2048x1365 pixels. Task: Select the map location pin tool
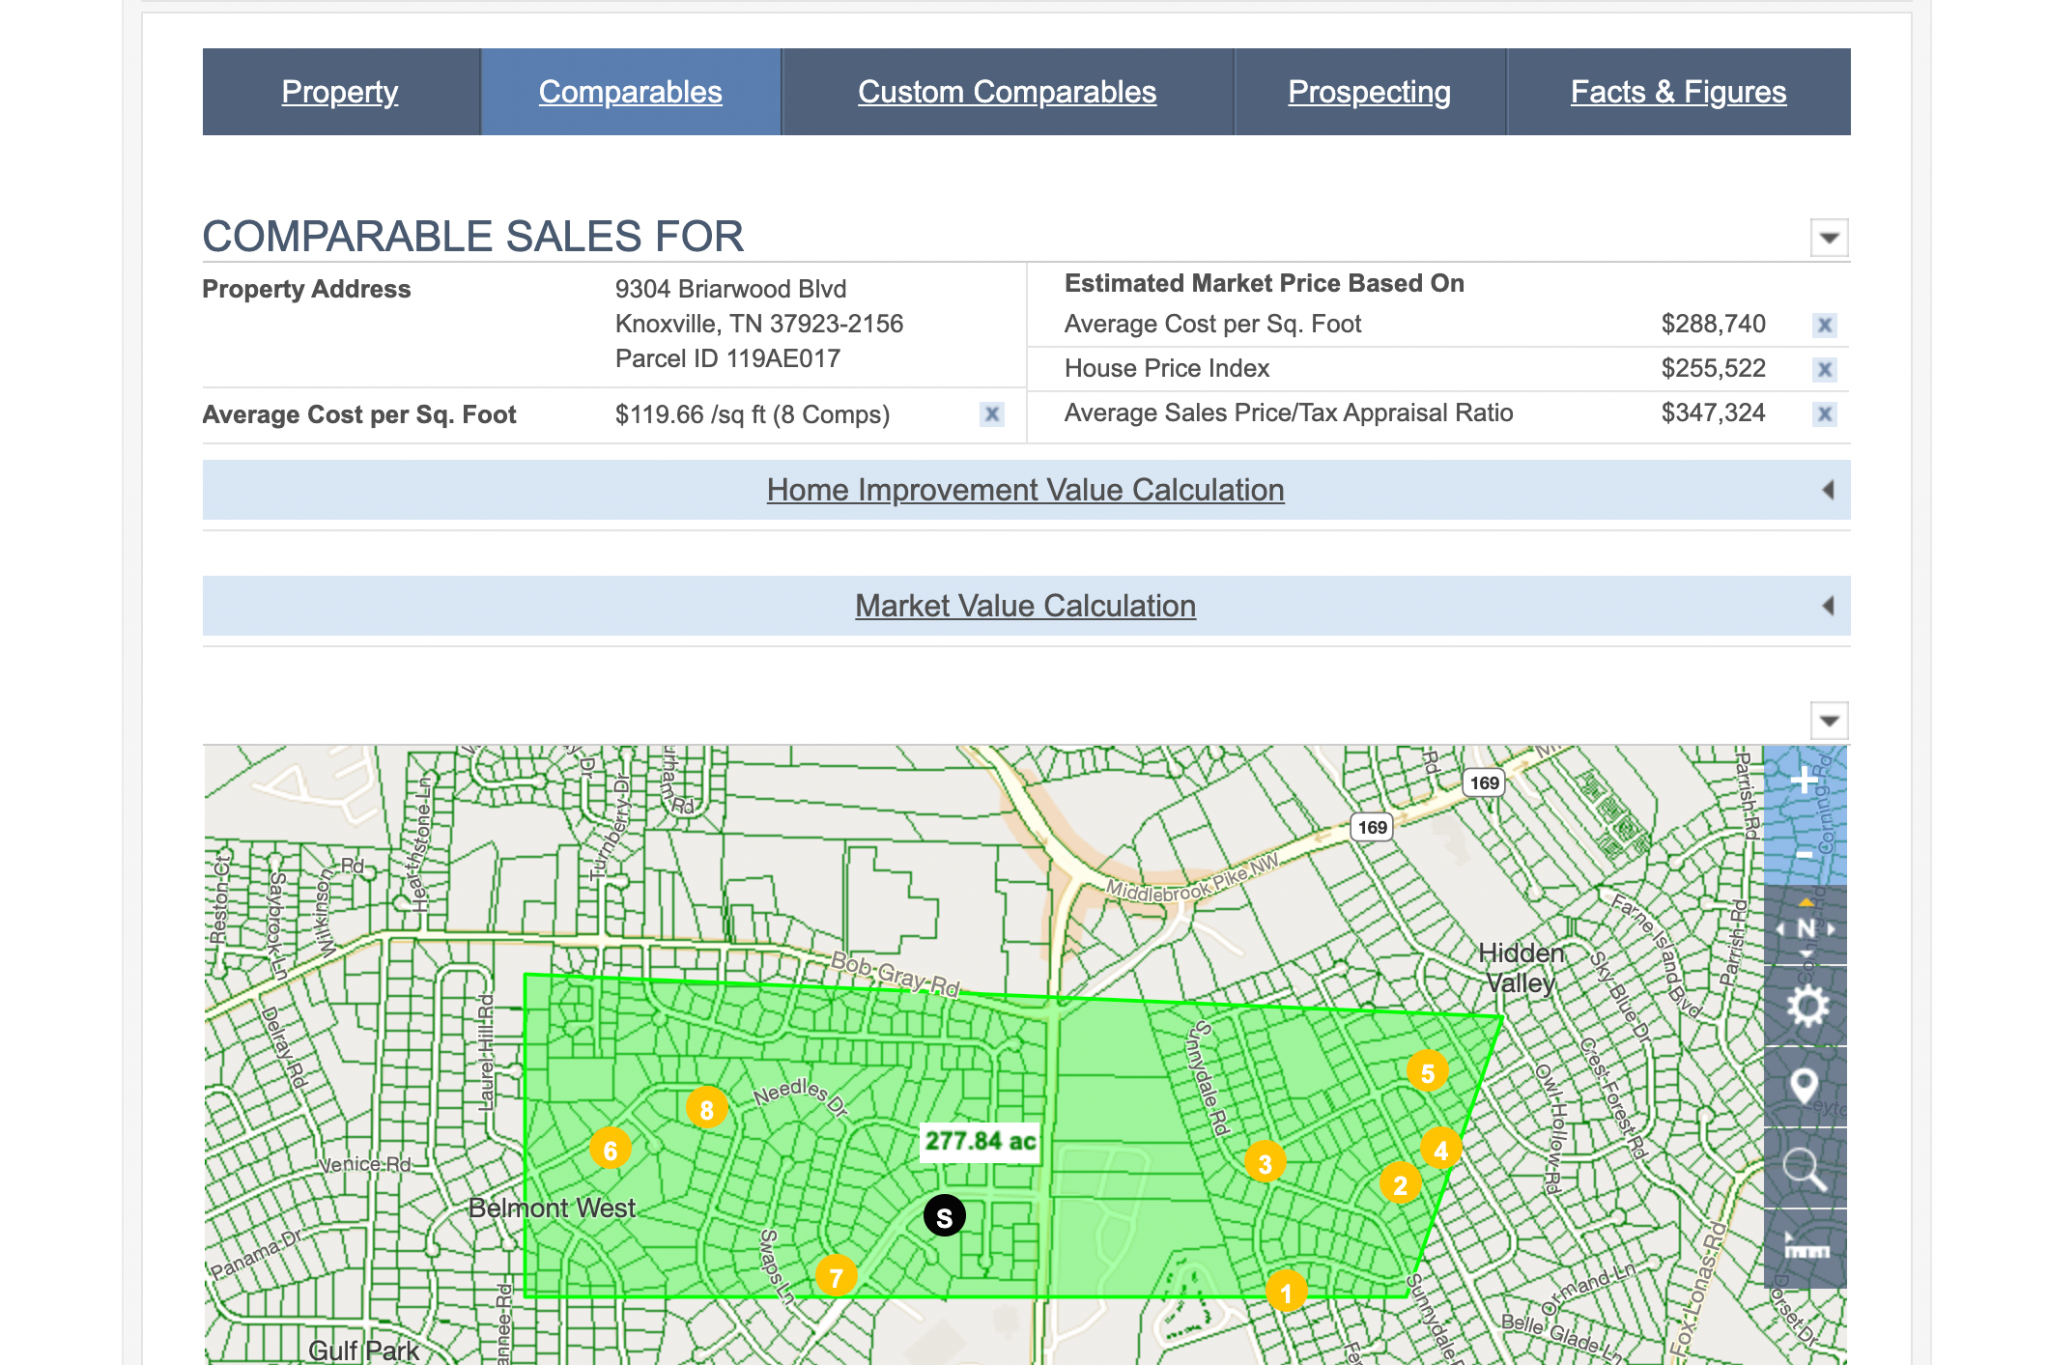coord(1804,1086)
